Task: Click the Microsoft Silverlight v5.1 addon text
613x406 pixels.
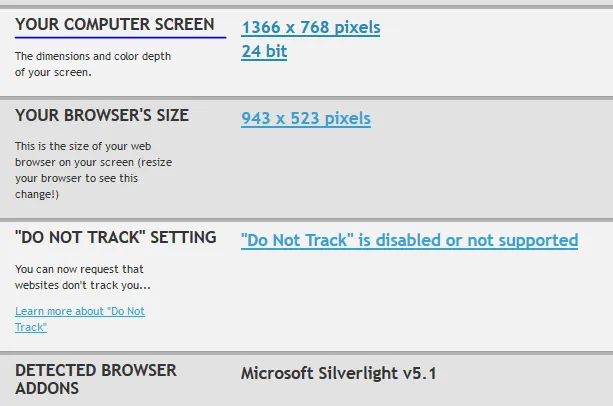Action: tap(339, 373)
